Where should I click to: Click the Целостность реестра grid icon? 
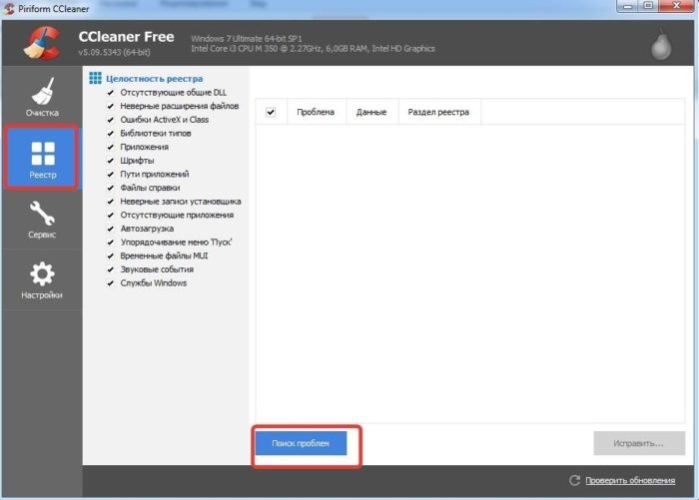click(x=95, y=78)
